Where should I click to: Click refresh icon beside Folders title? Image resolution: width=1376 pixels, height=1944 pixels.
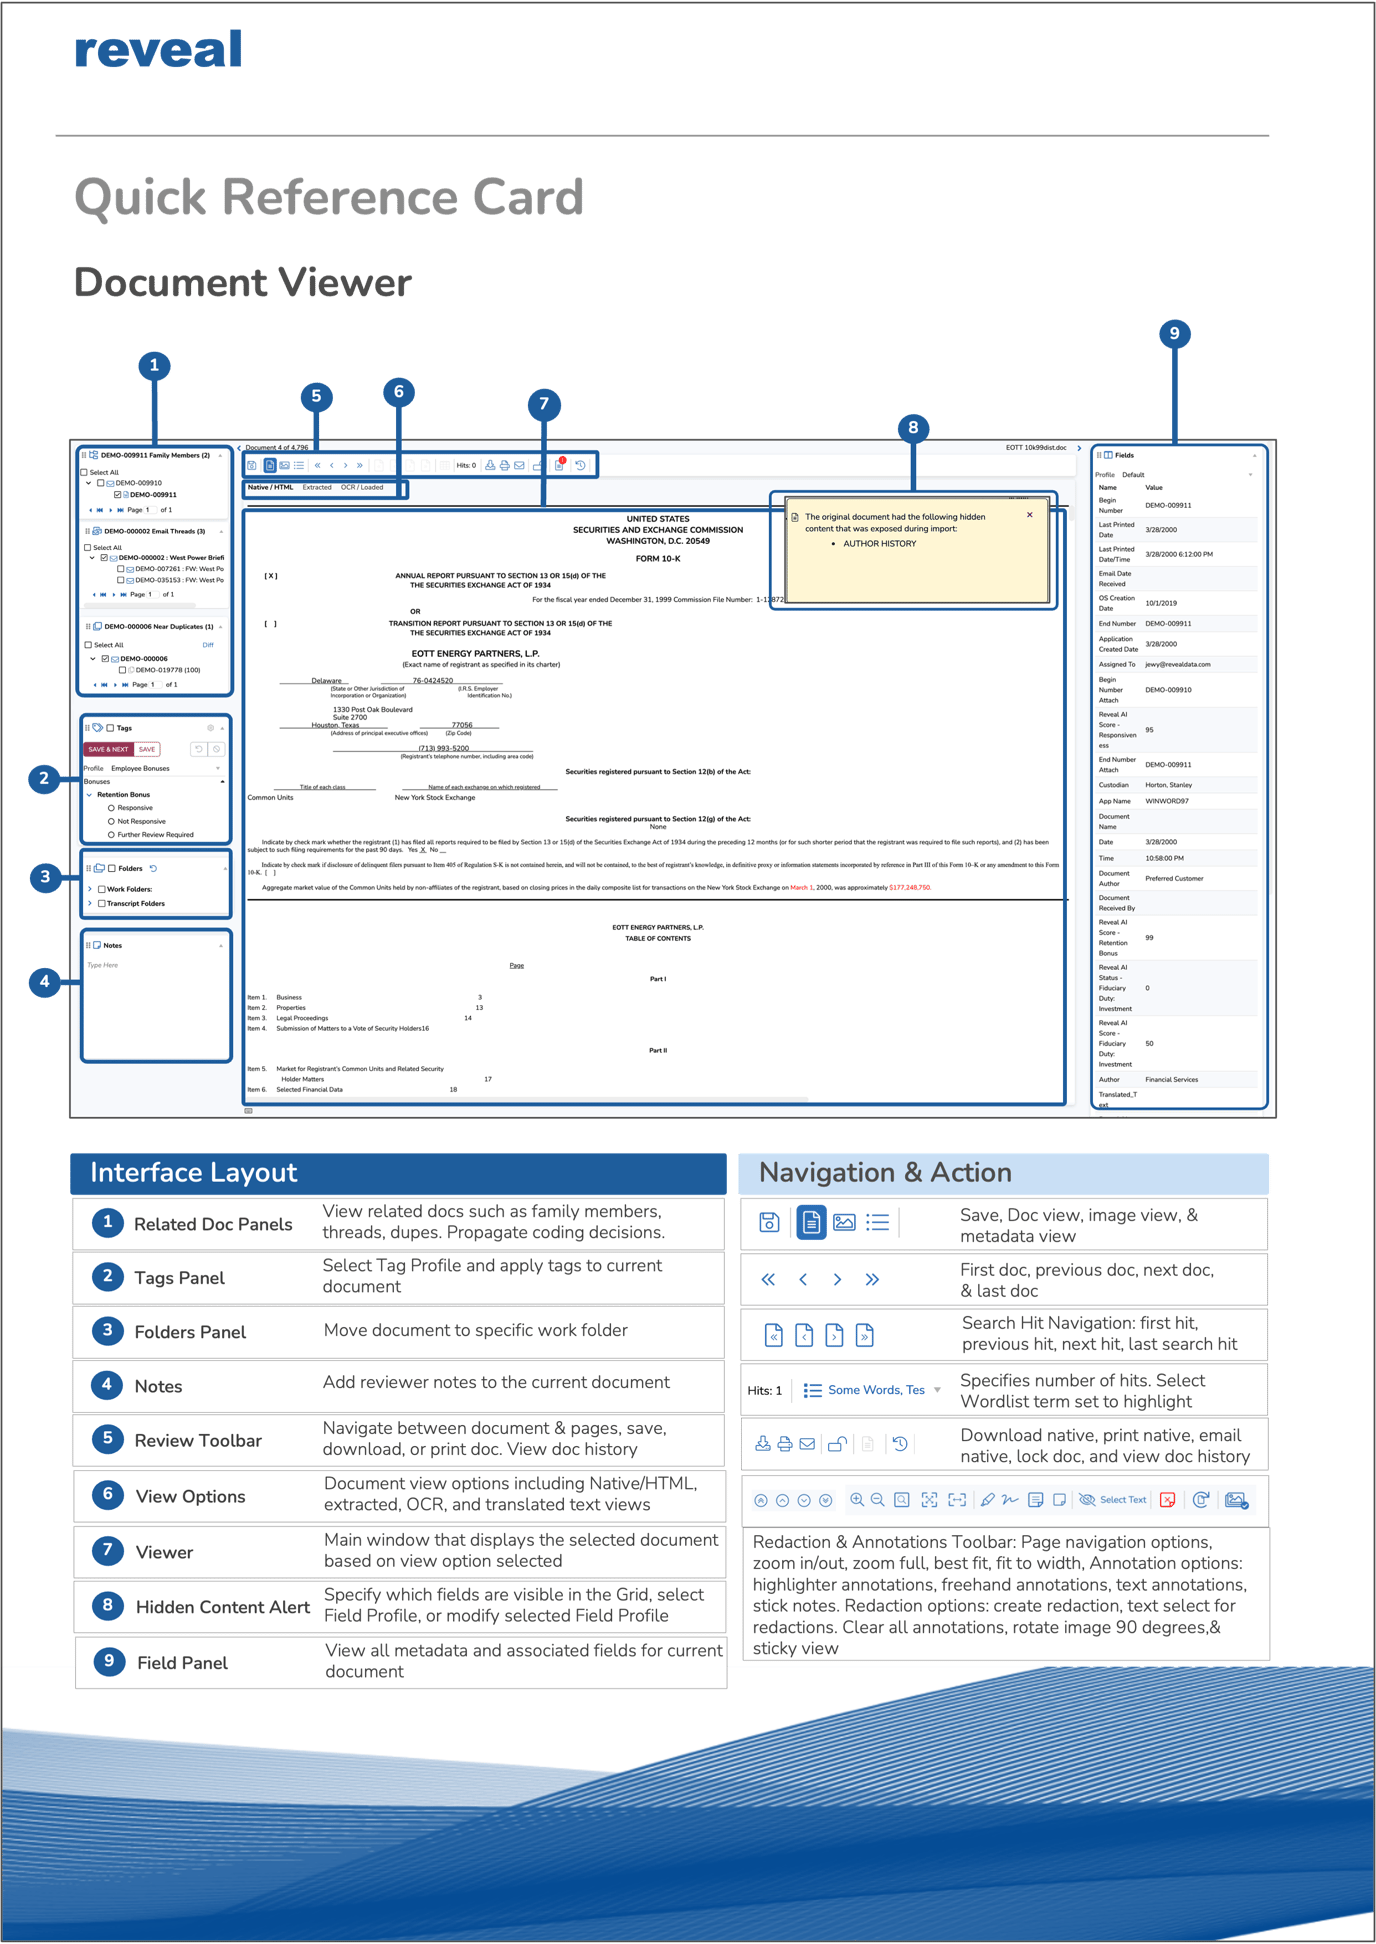coord(153,868)
